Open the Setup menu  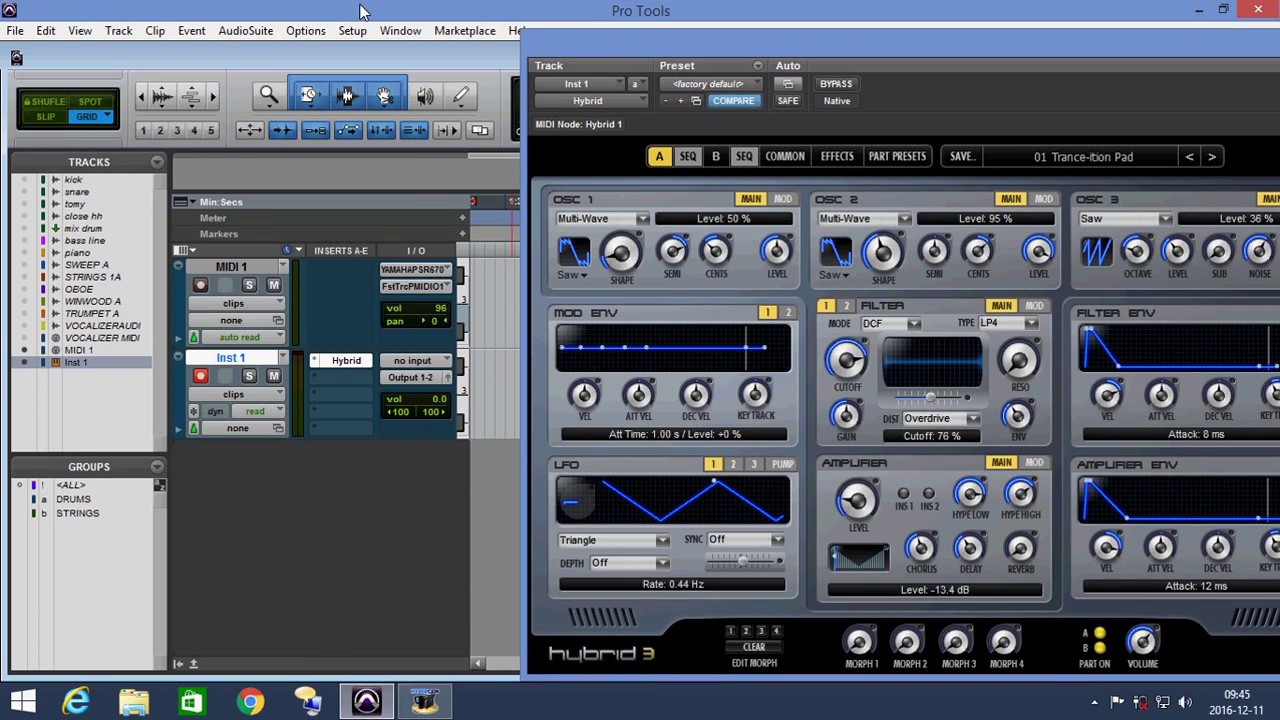pyautogui.click(x=352, y=31)
